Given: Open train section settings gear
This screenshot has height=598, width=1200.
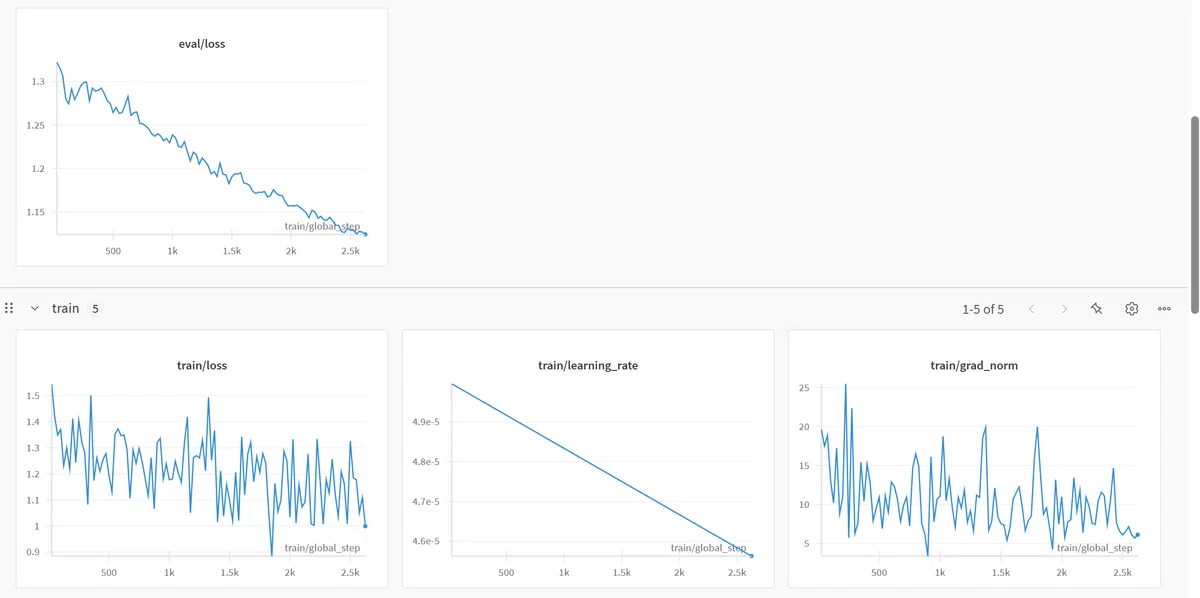Looking at the screenshot, I should [x=1132, y=309].
